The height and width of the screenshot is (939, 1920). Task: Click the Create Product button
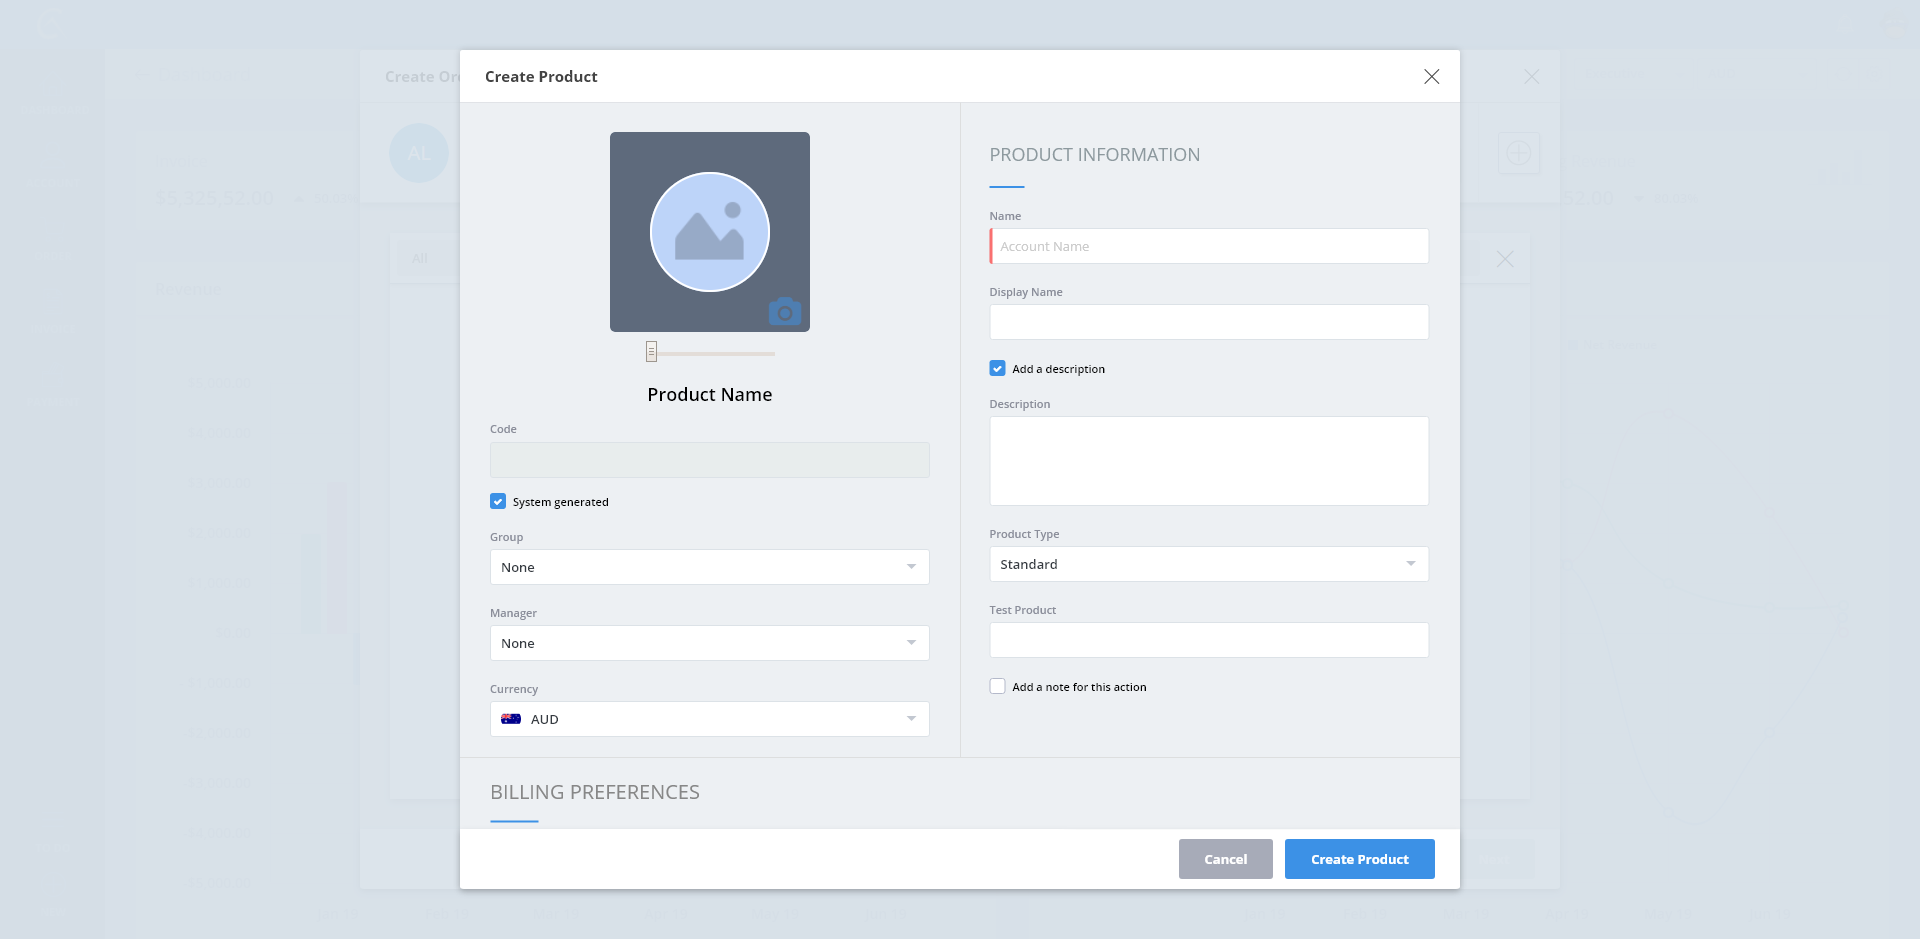coord(1359,859)
